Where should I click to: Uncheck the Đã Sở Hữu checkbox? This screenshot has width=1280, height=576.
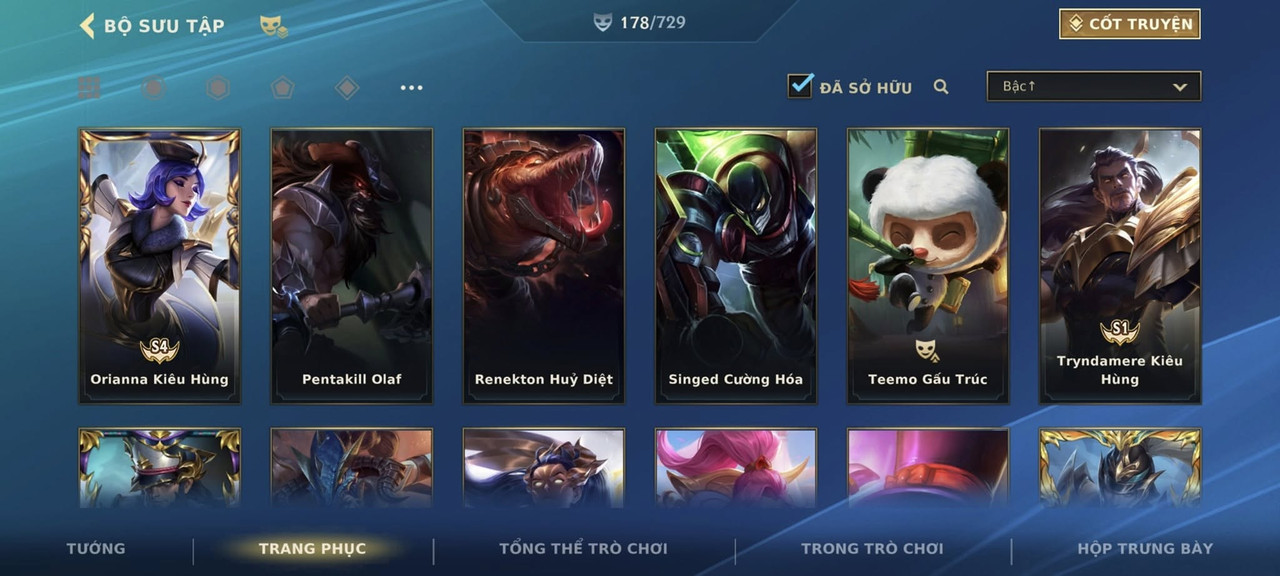pos(800,86)
